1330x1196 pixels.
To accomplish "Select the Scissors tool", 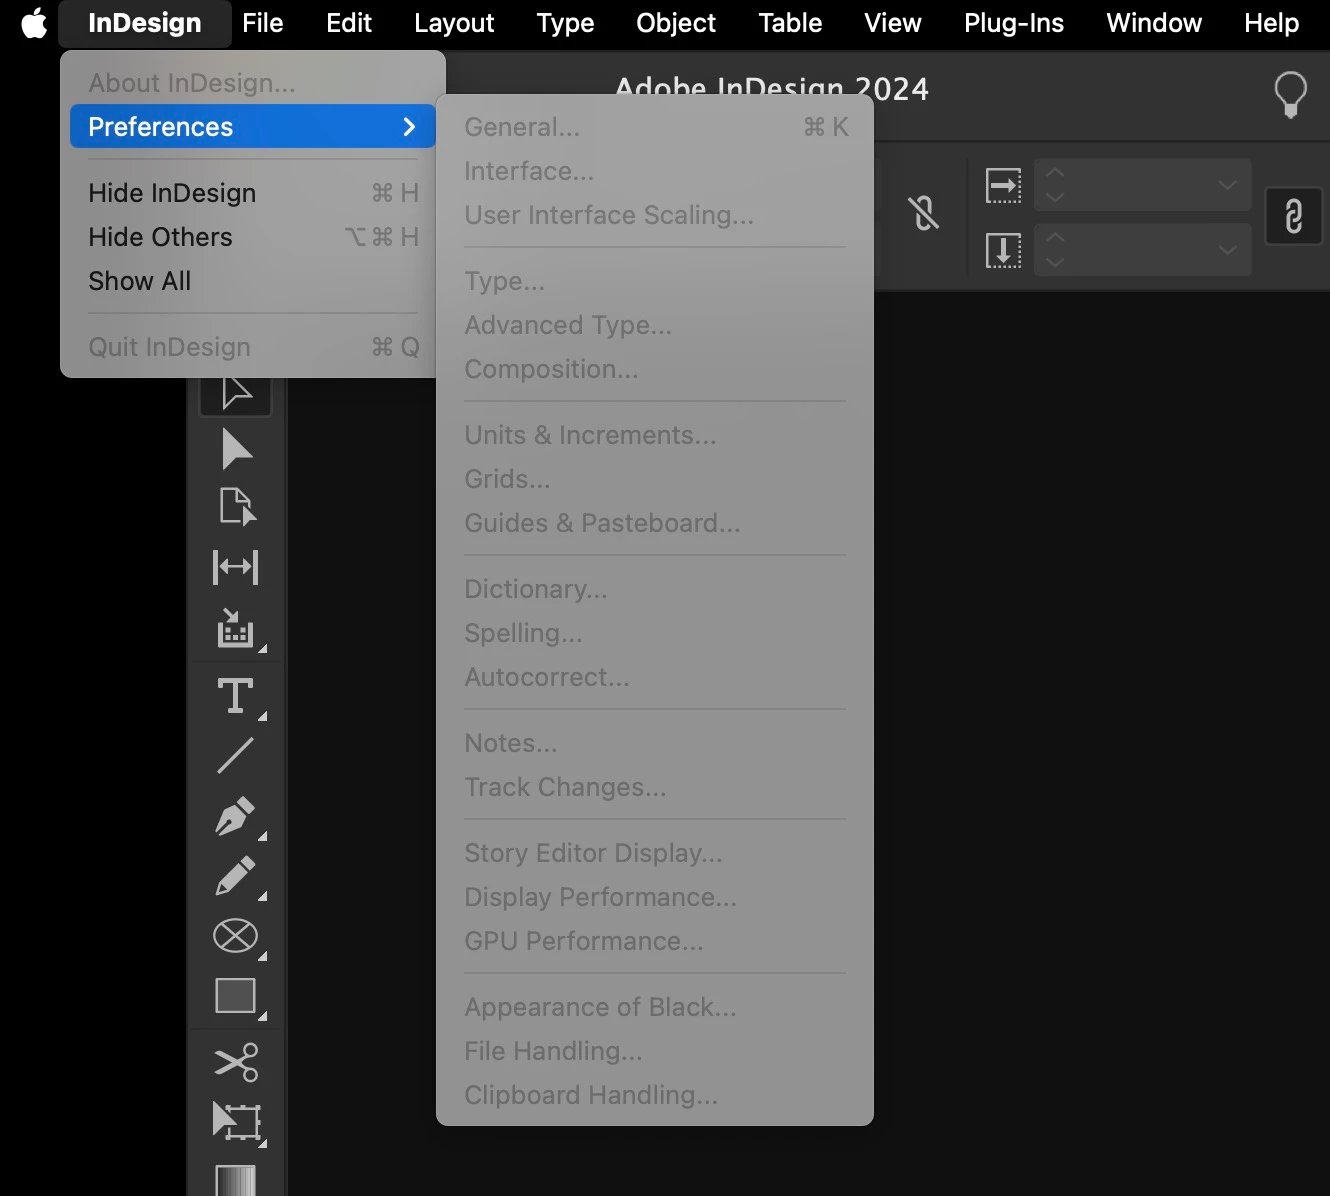I will tap(236, 1062).
